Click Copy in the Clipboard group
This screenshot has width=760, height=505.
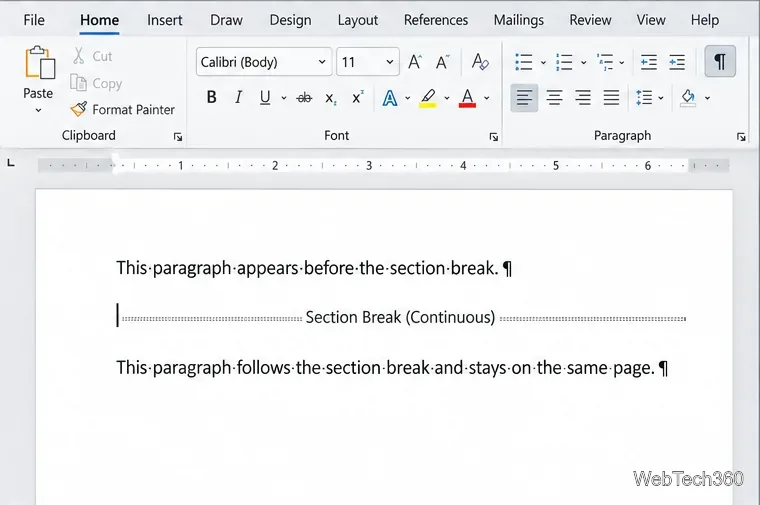coord(96,83)
